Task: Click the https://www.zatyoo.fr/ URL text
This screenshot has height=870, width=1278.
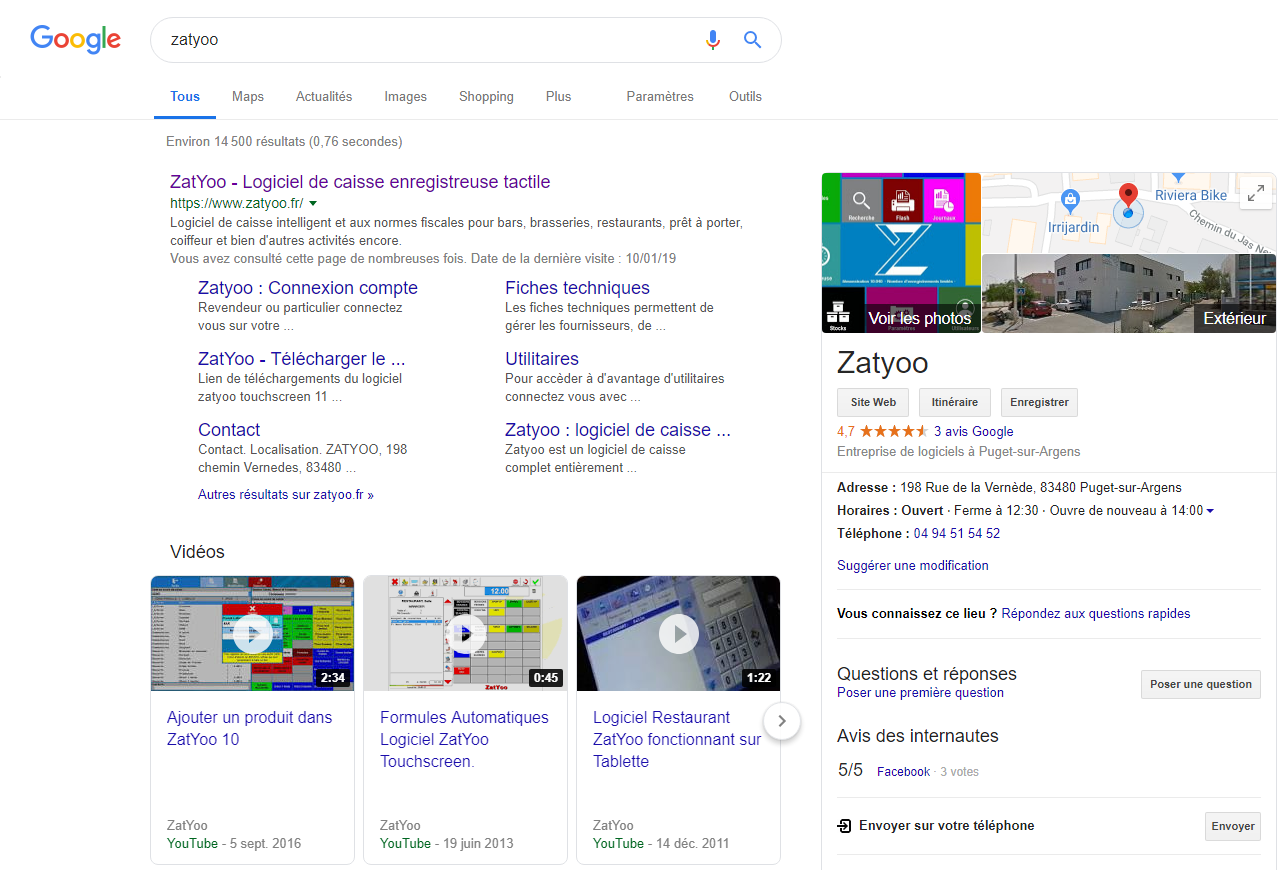Action: (x=236, y=203)
